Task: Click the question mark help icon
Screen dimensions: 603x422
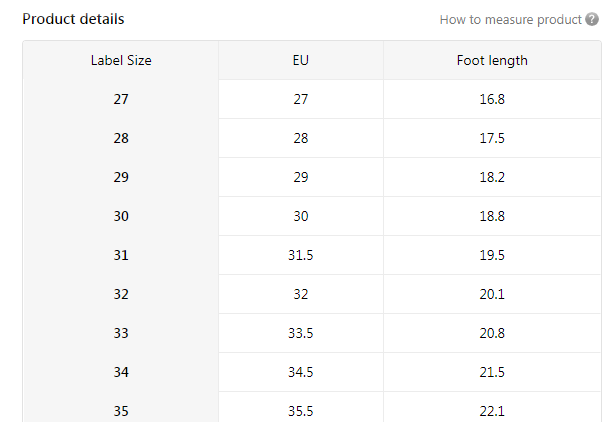Action: pos(592,20)
